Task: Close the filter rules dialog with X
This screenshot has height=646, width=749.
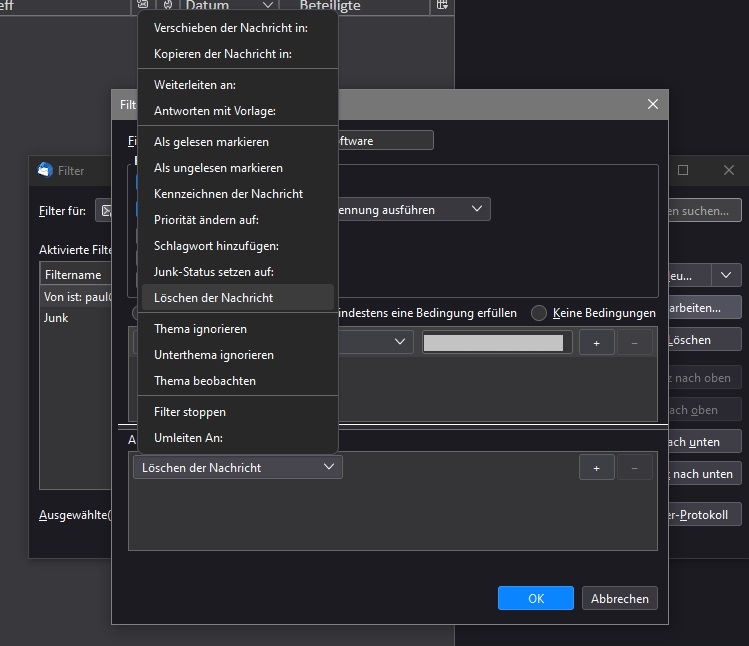Action: [653, 104]
